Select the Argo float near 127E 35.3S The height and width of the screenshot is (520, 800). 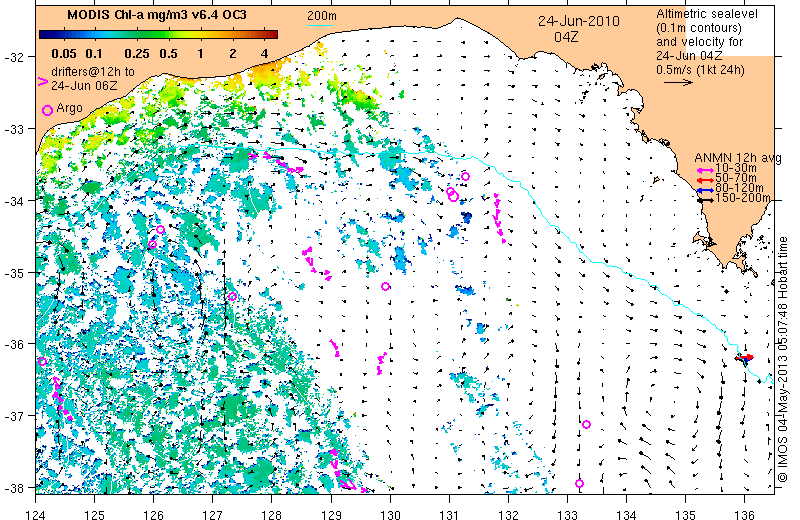coord(232,296)
